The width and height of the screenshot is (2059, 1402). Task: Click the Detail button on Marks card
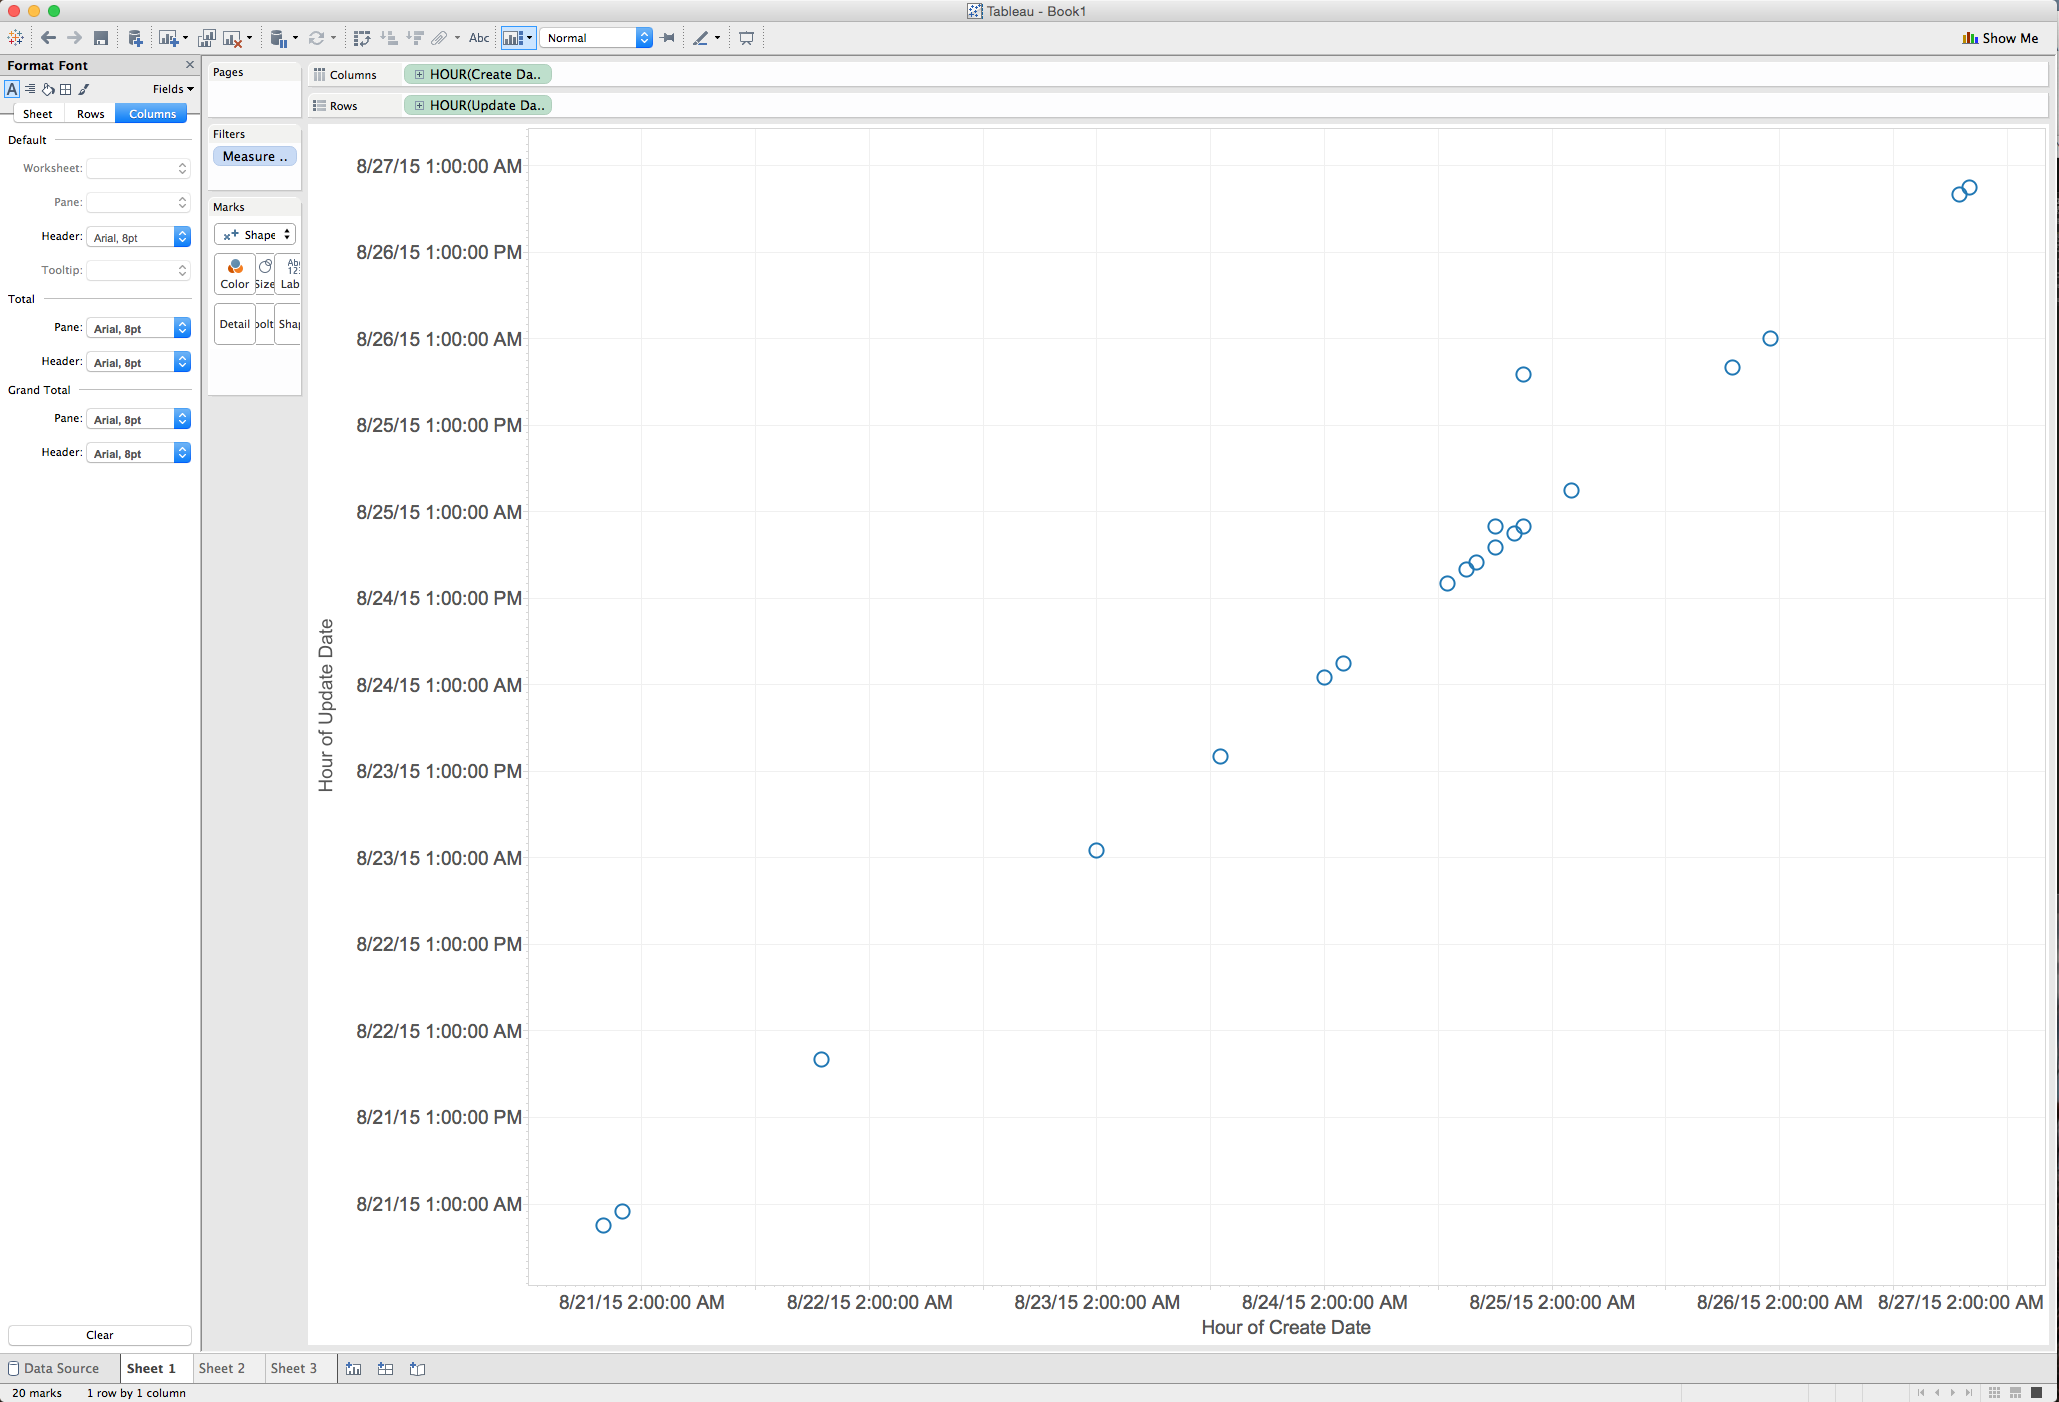point(235,324)
